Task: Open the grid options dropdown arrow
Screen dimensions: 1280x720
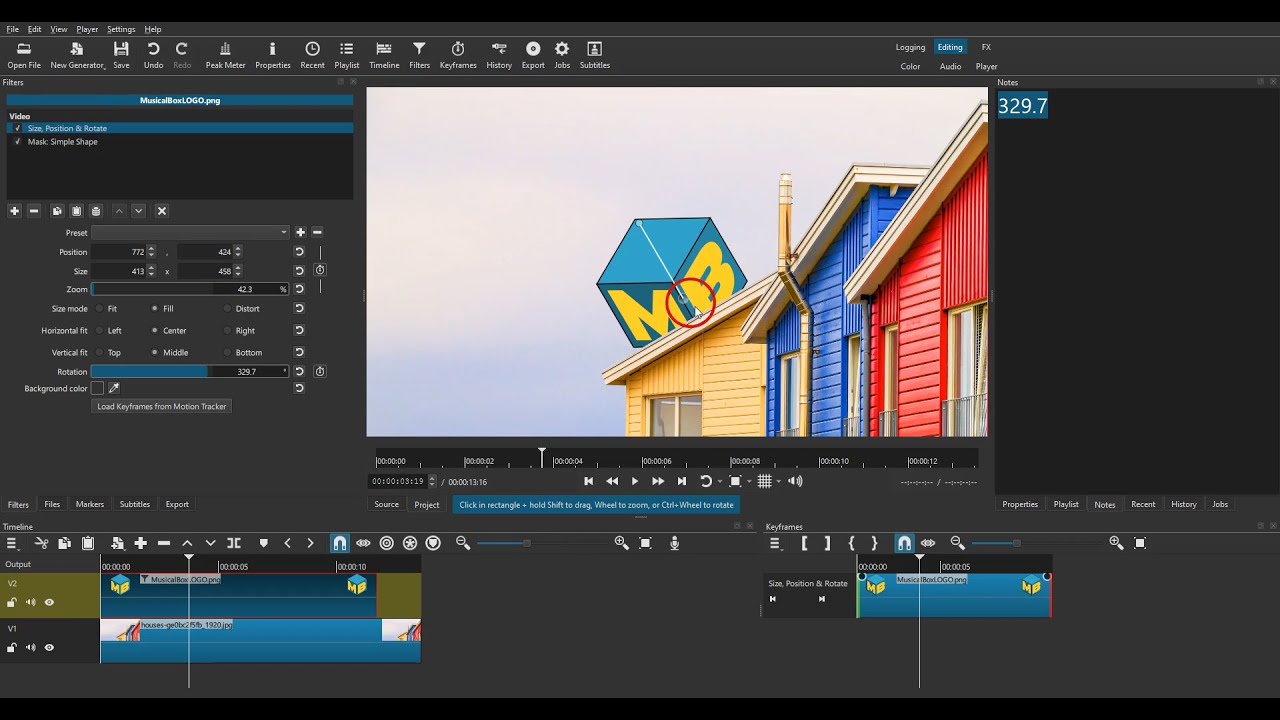Action: (778, 482)
